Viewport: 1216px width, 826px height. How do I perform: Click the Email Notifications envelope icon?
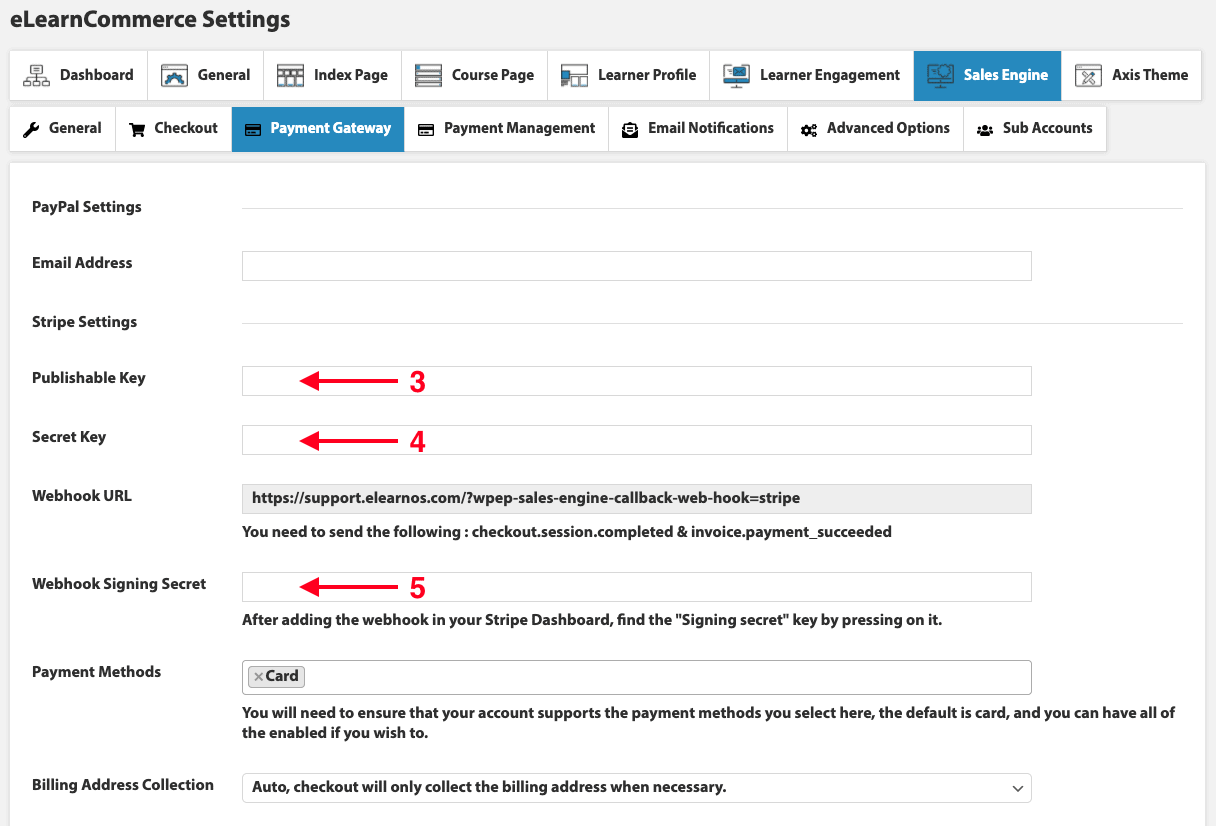630,129
